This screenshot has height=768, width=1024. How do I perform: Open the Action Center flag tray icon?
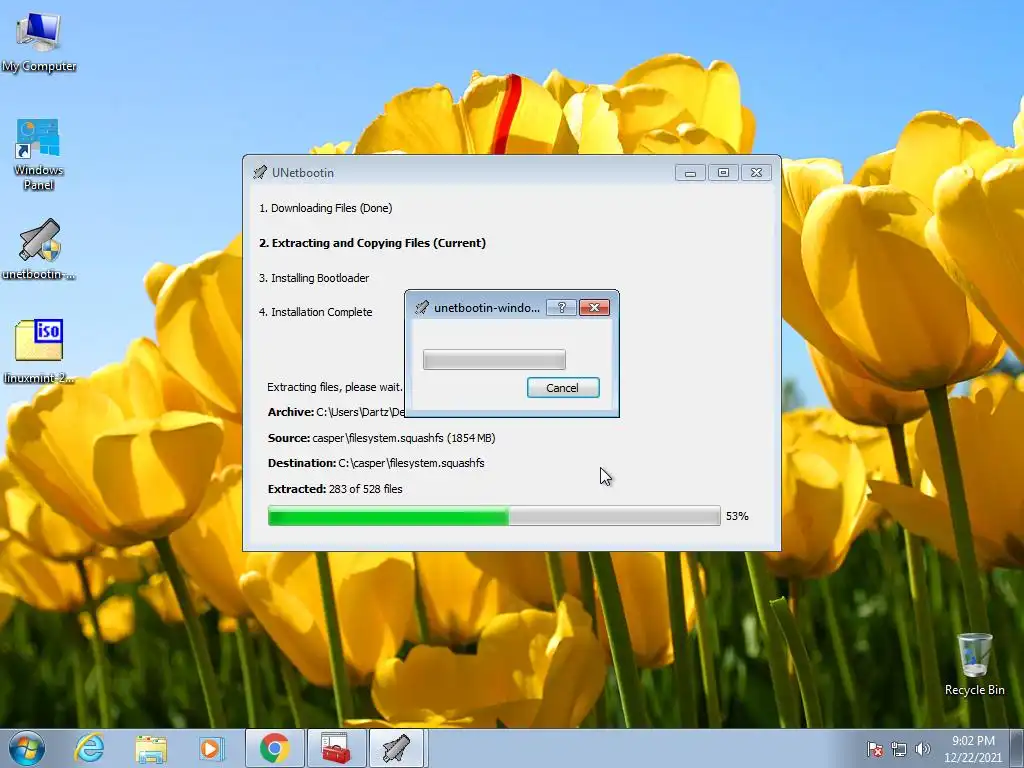coord(874,749)
